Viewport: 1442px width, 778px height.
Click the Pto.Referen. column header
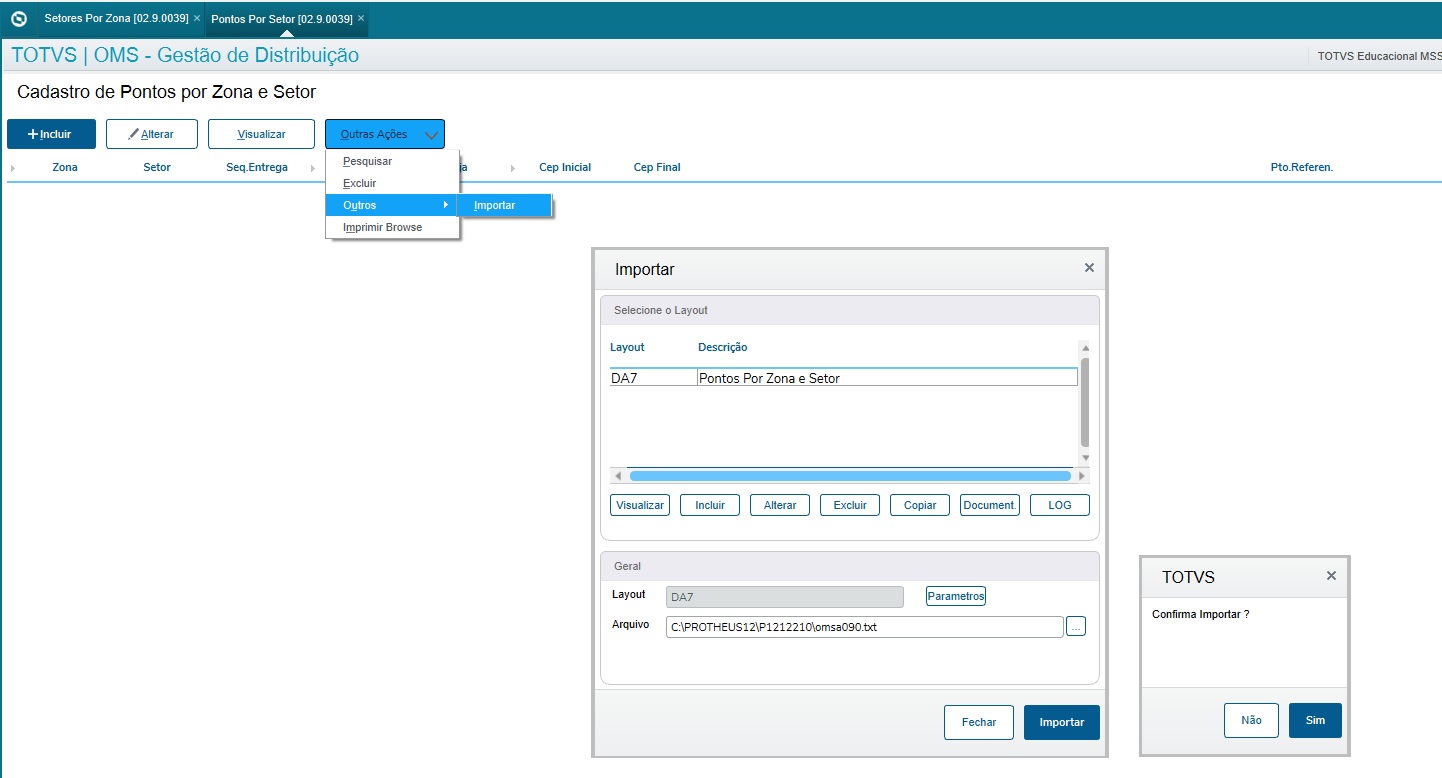[1302, 167]
